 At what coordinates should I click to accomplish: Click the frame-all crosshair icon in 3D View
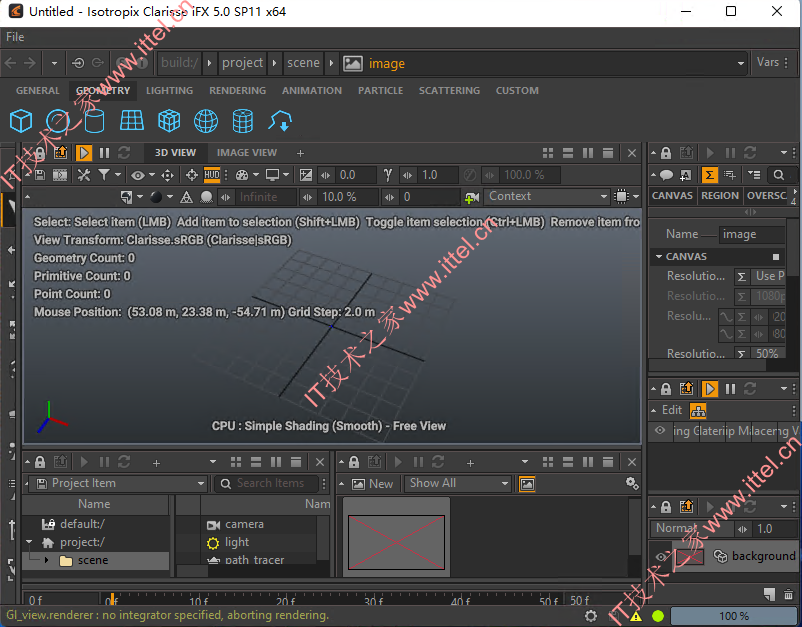(x=192, y=175)
